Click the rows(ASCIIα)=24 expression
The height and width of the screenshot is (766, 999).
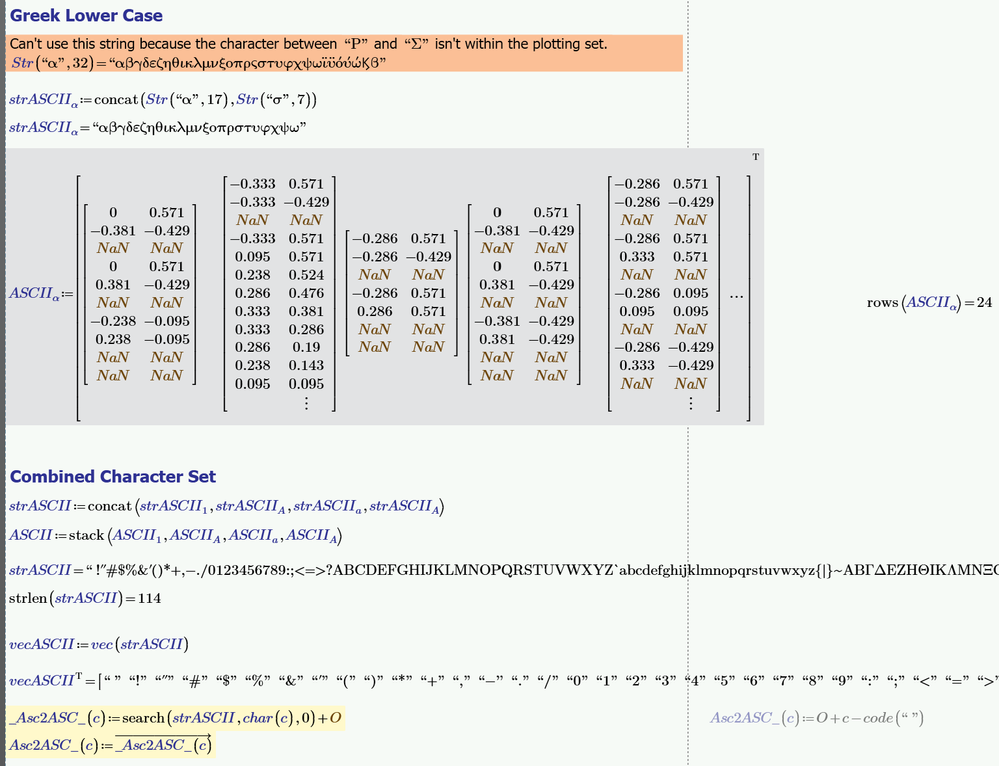[930, 303]
